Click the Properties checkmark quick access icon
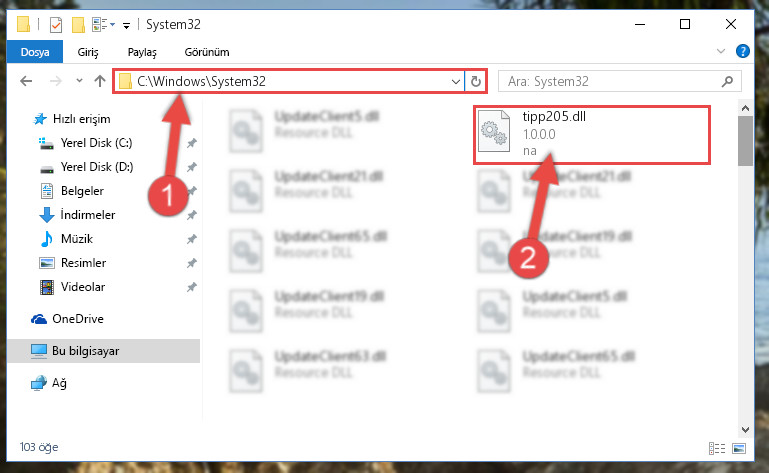The width and height of the screenshot is (769, 473). pos(56,25)
